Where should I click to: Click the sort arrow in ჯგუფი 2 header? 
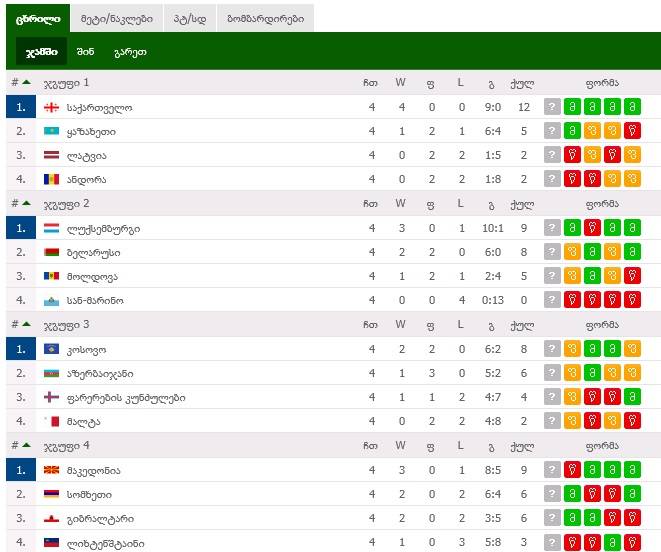(x=26, y=203)
